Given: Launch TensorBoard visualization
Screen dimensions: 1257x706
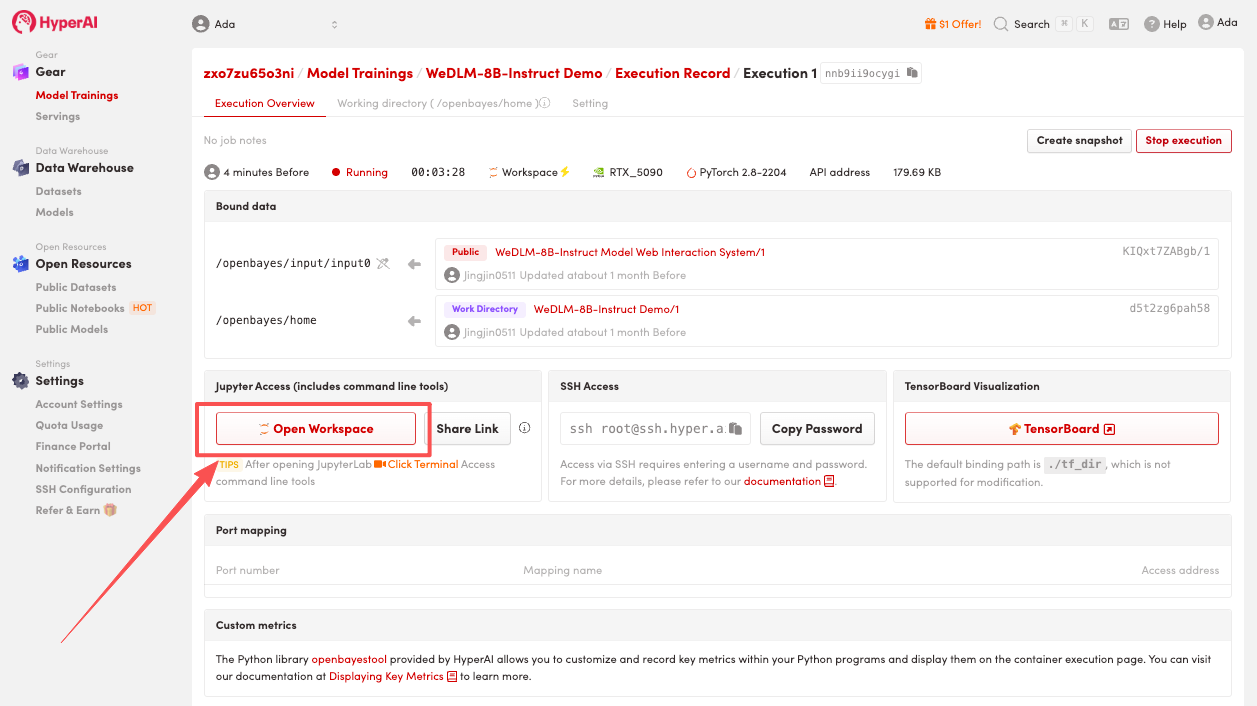Looking at the screenshot, I should (1061, 429).
